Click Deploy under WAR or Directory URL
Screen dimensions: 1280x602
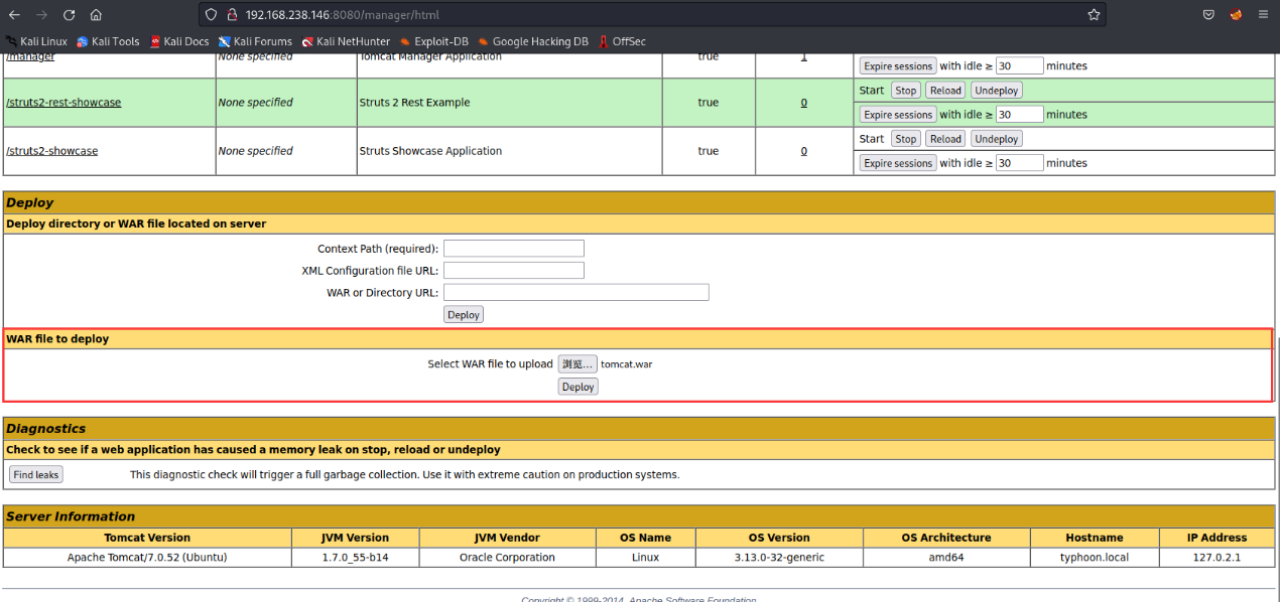click(463, 315)
